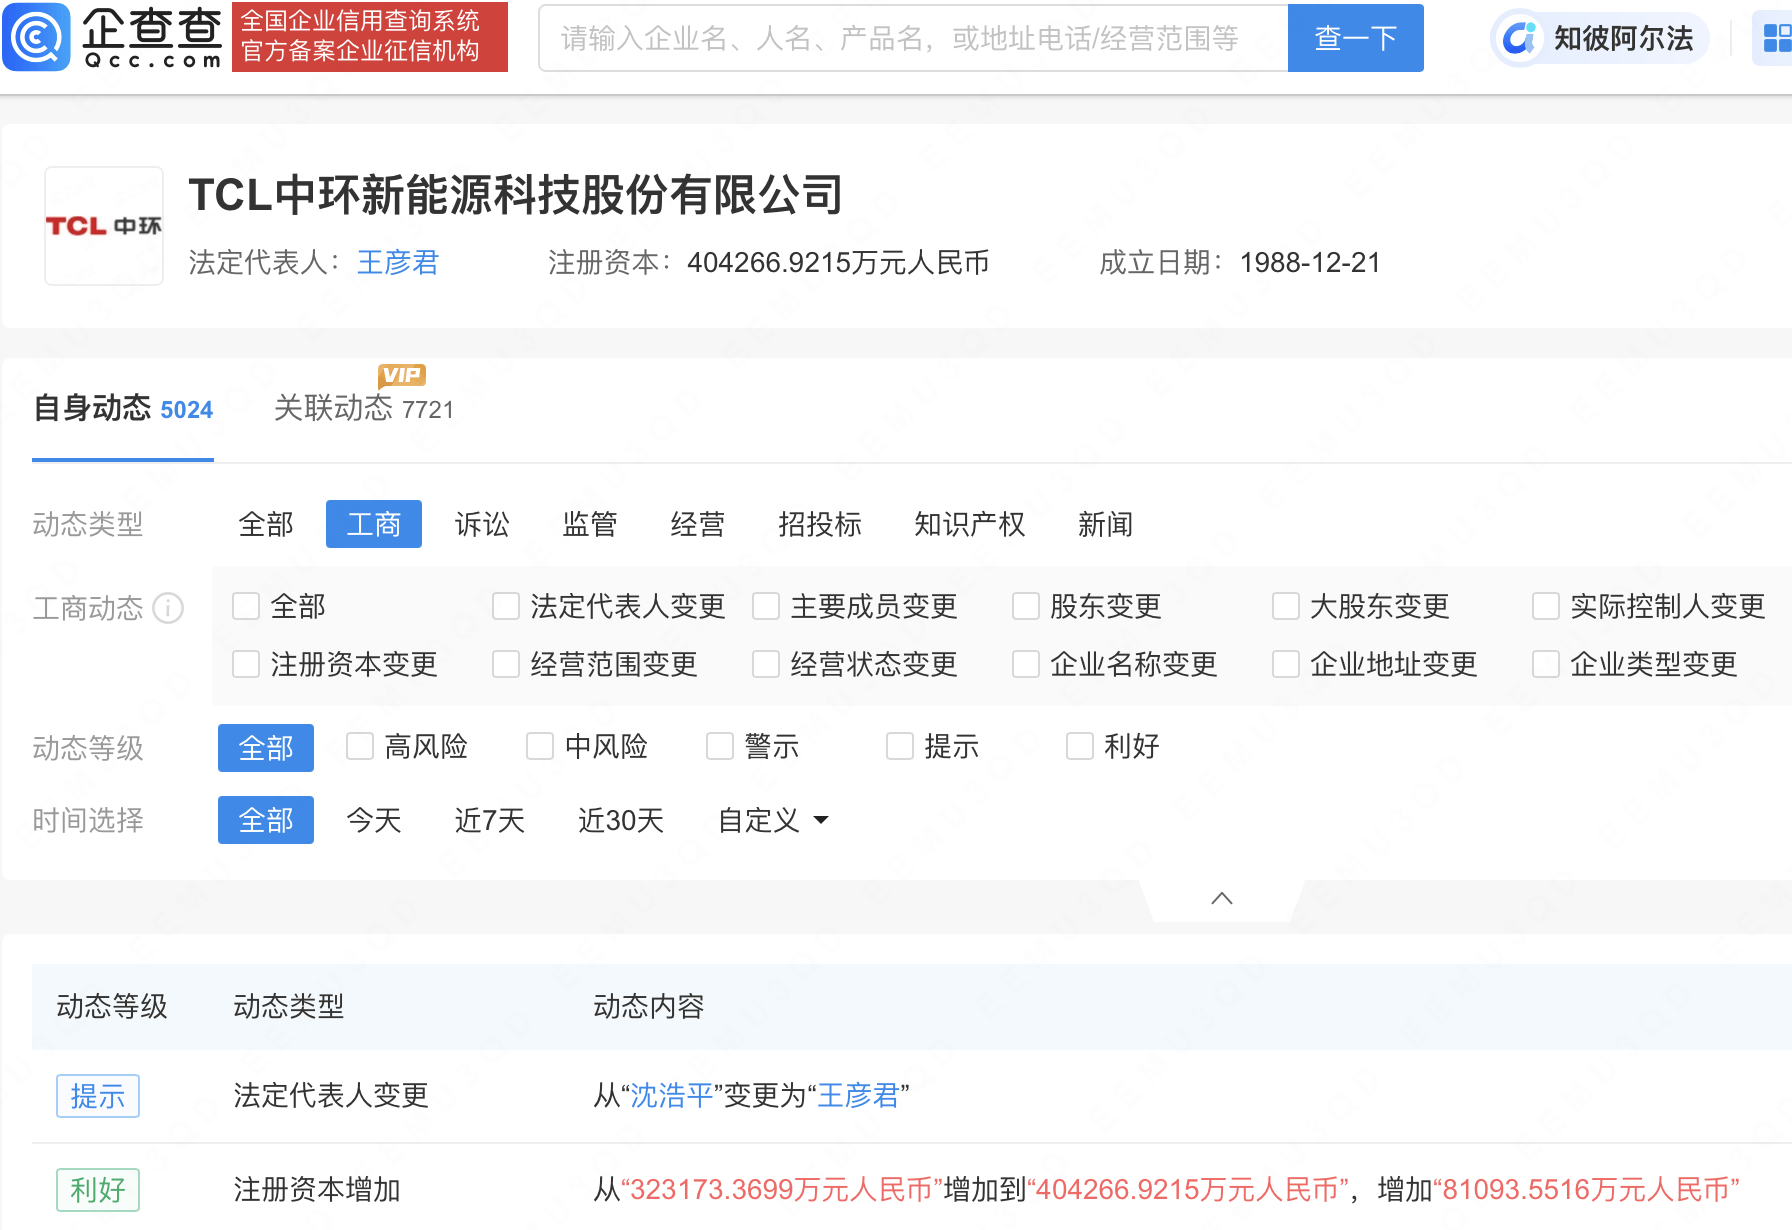1792x1230 pixels.
Task: Click the 动态等级 column header
Action: click(112, 1006)
